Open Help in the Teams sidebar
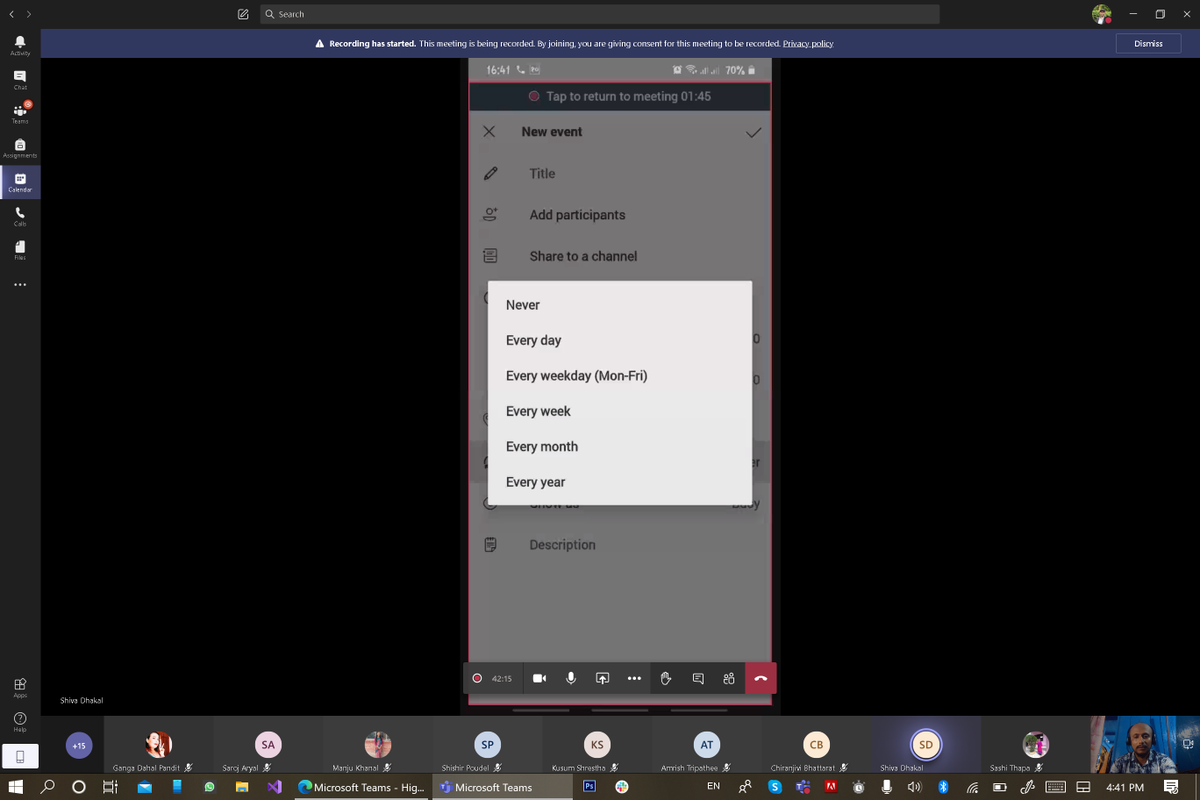The image size is (1200, 800). pyautogui.click(x=20, y=721)
